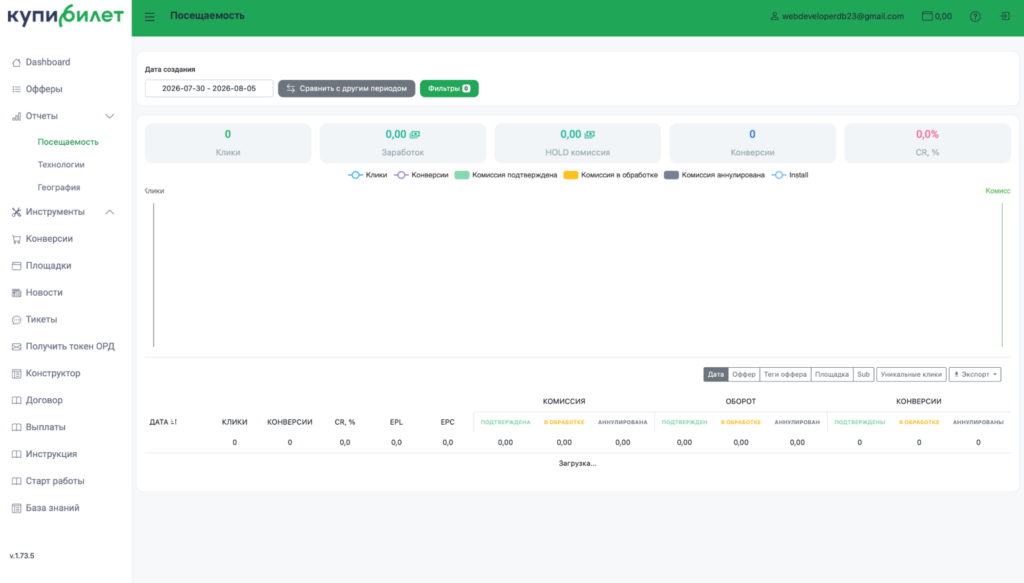Click the account email webdeveloperdb23@gmail.com

coord(842,16)
